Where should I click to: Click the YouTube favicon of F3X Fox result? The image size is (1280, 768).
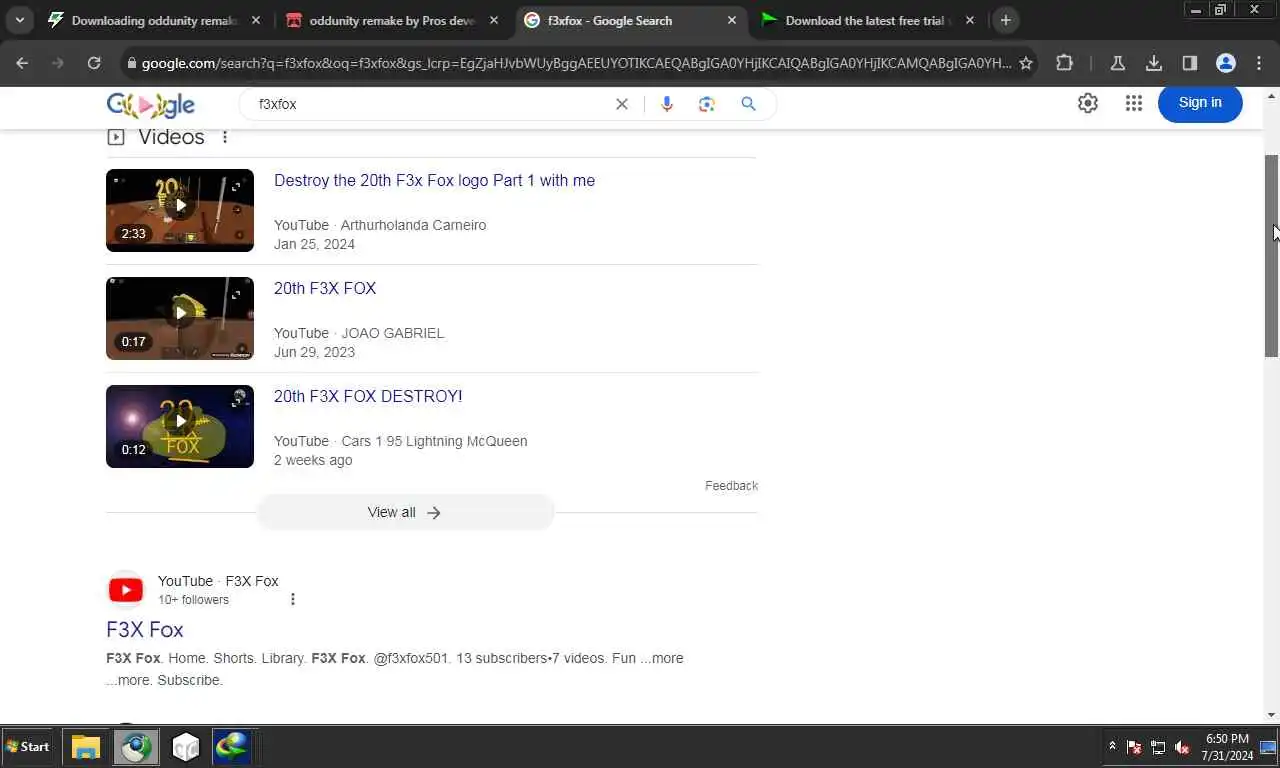coord(126,590)
